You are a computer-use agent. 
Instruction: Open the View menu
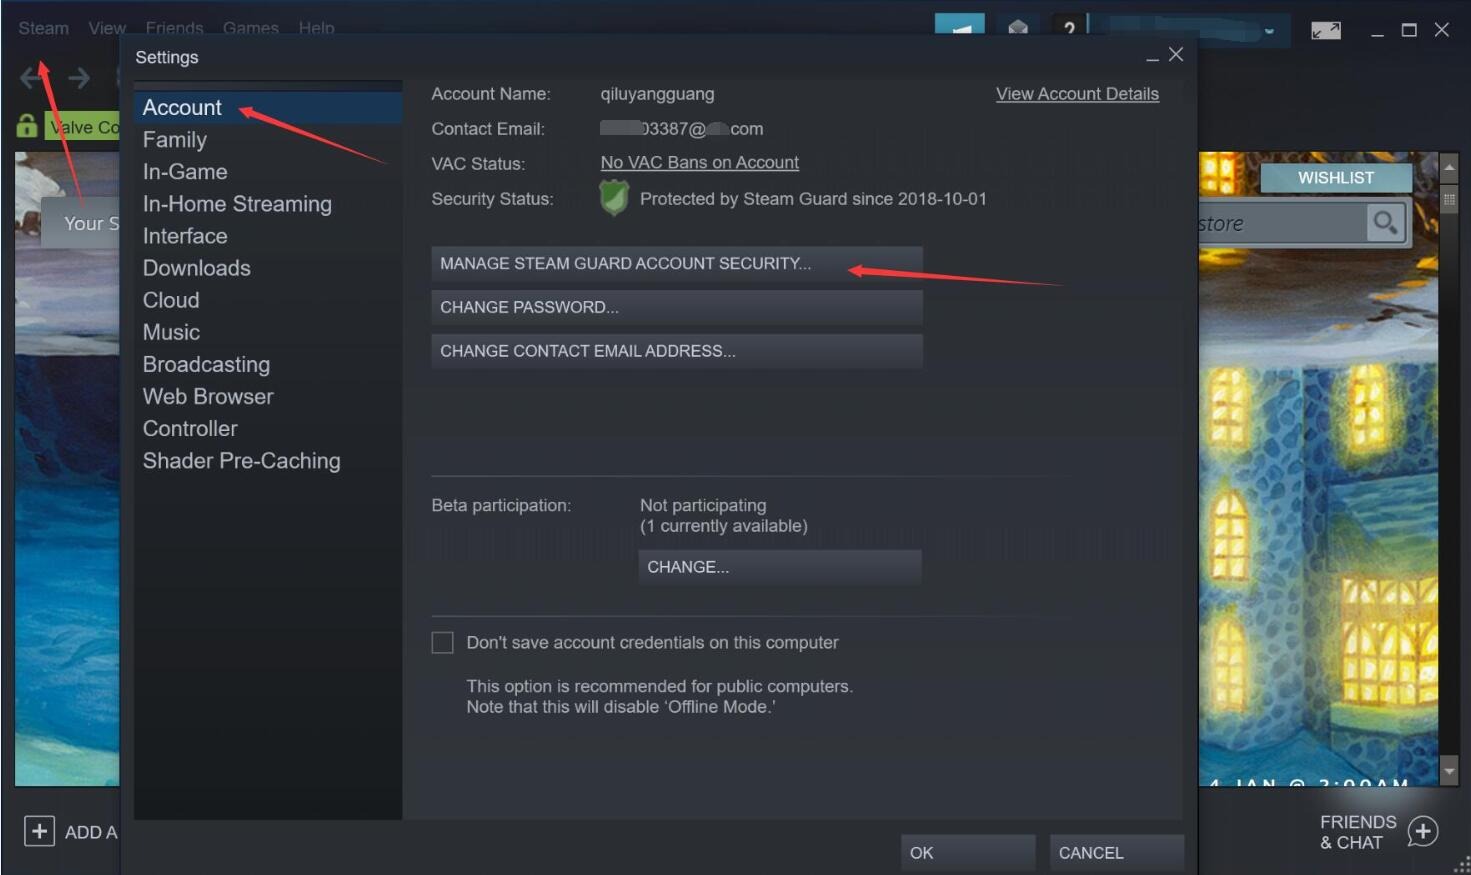(106, 28)
